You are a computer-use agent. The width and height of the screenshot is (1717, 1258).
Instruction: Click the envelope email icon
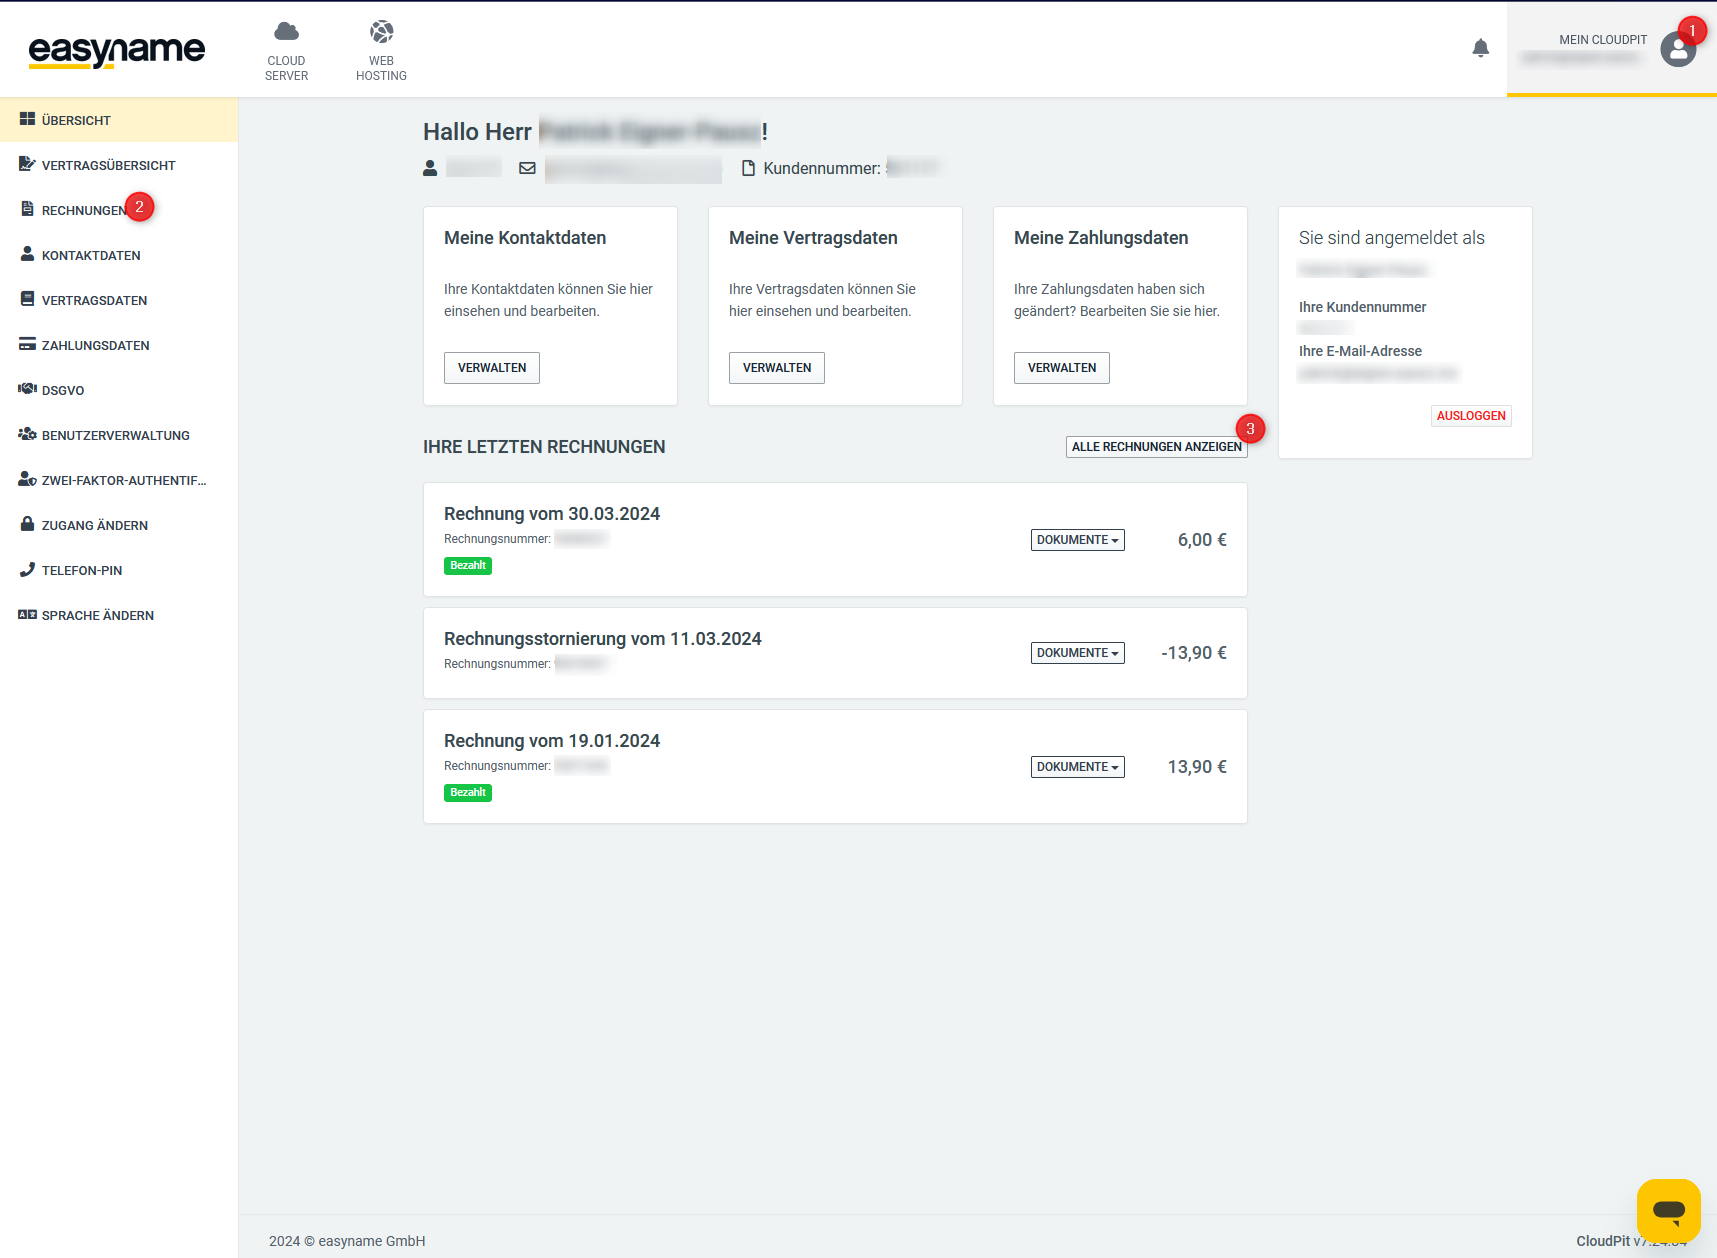(527, 168)
